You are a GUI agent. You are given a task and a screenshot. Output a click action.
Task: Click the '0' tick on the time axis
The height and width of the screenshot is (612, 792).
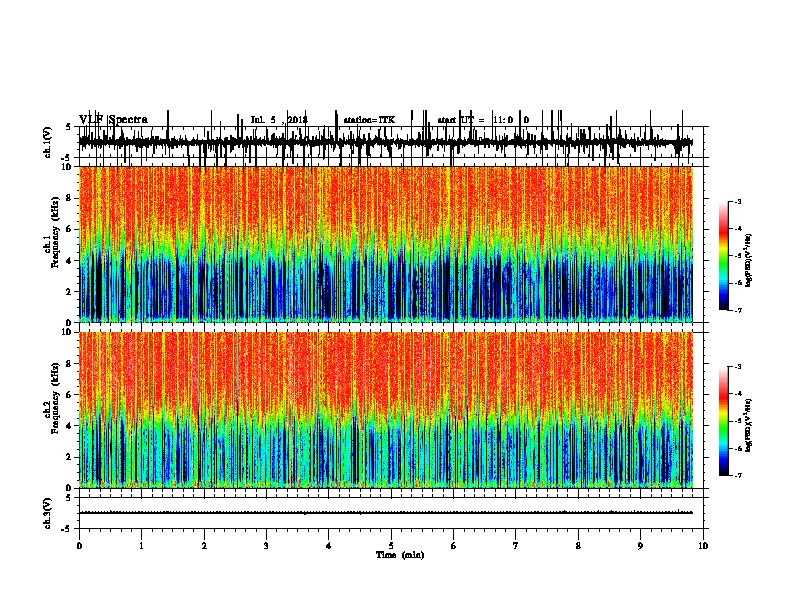(79, 545)
